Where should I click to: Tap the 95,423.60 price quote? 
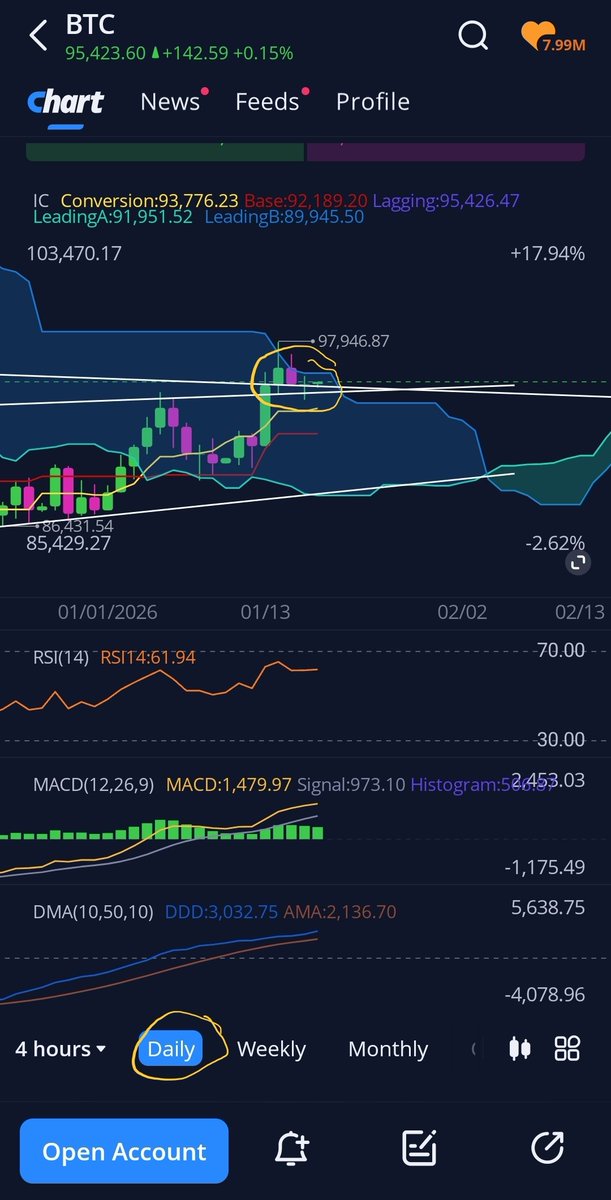point(105,53)
